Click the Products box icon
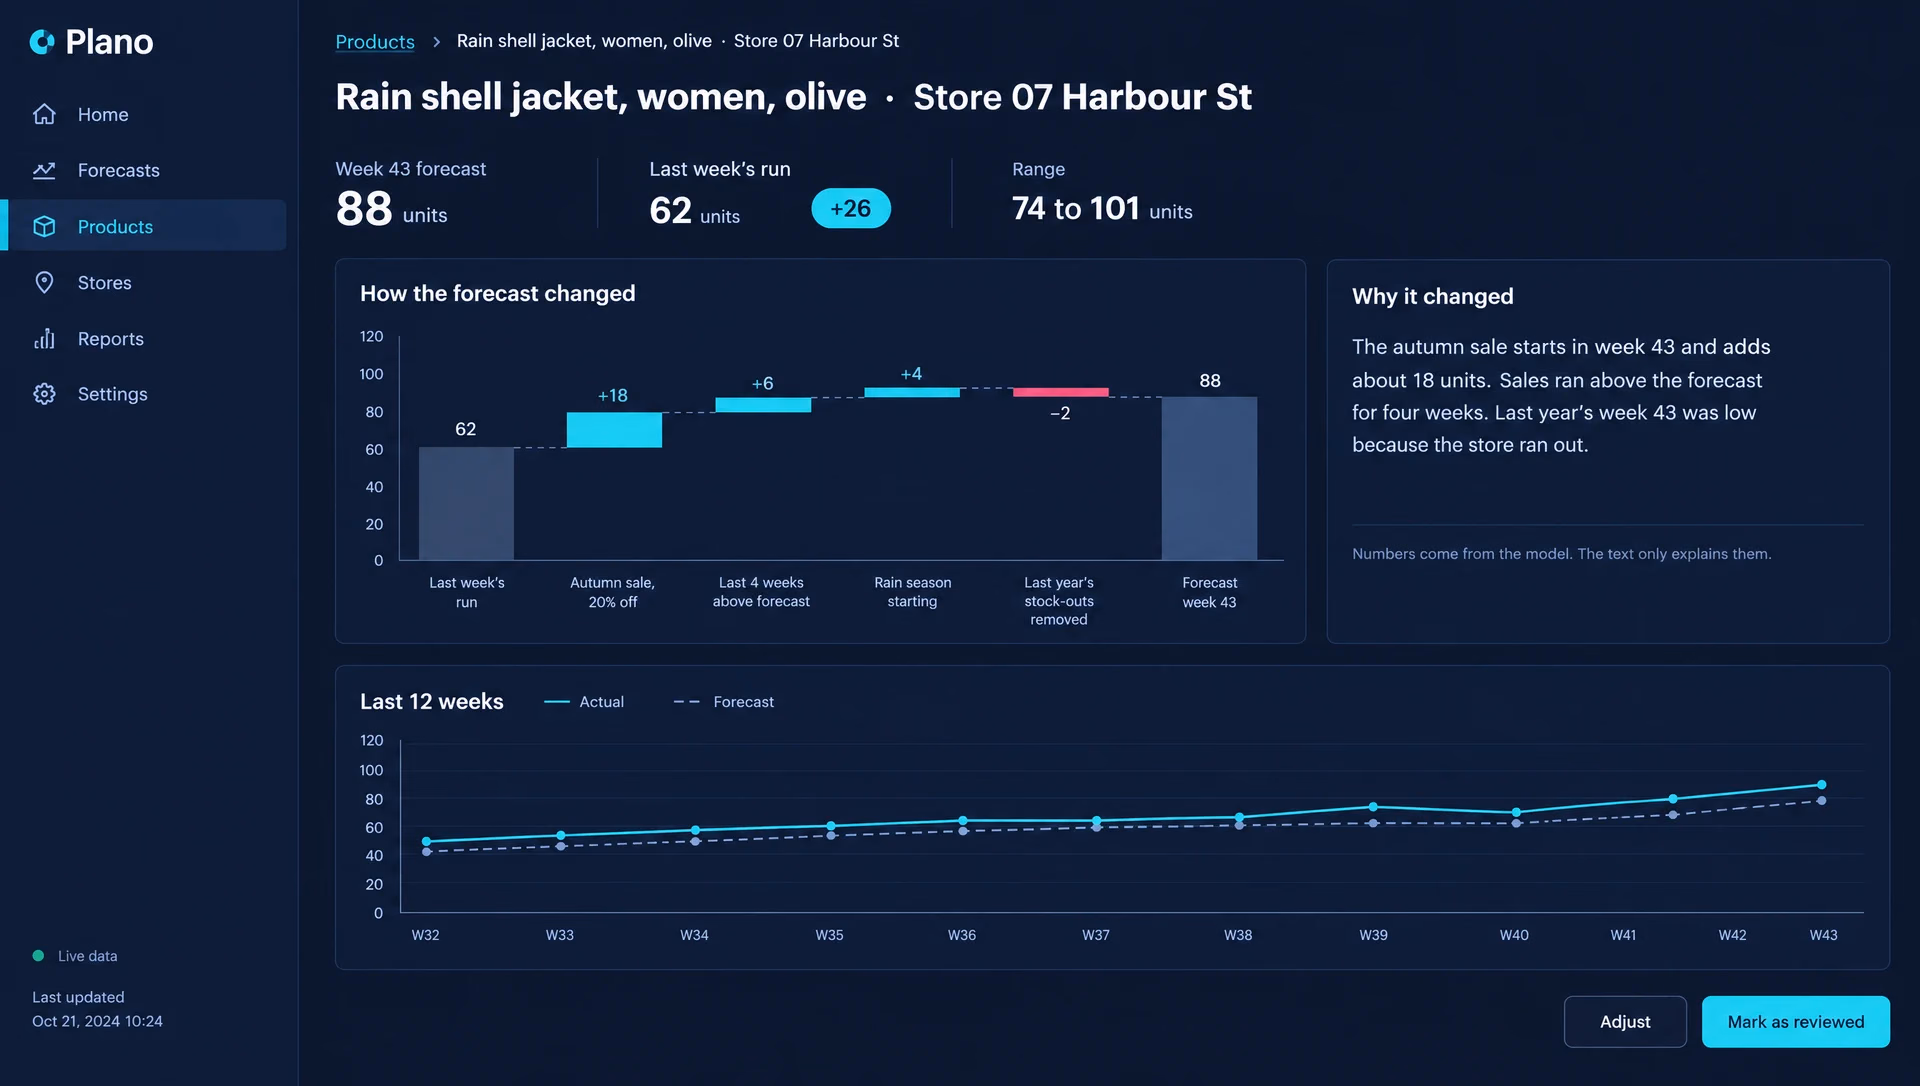The height and width of the screenshot is (1086, 1920). pyautogui.click(x=44, y=226)
